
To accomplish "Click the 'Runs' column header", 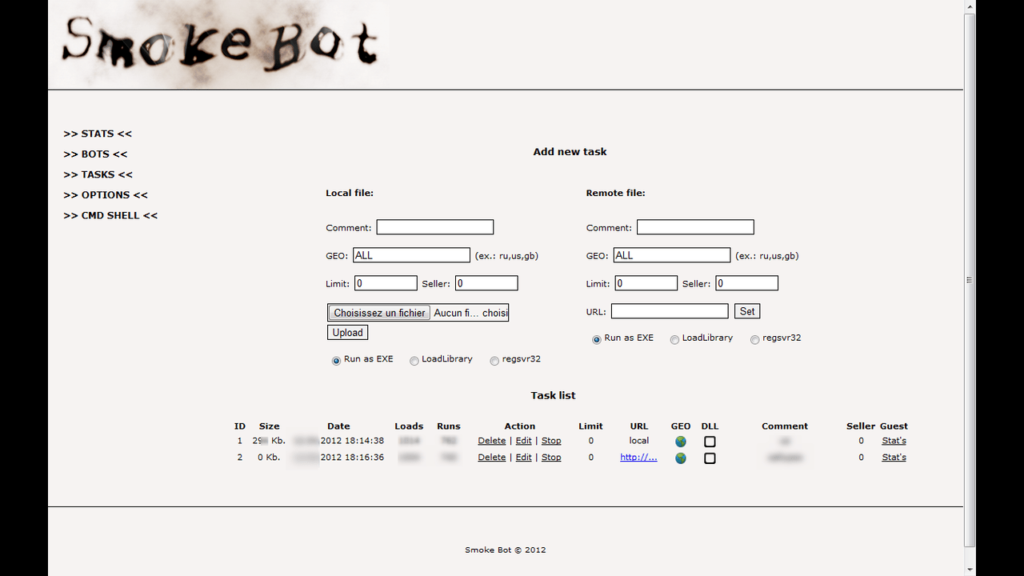I will point(449,426).
